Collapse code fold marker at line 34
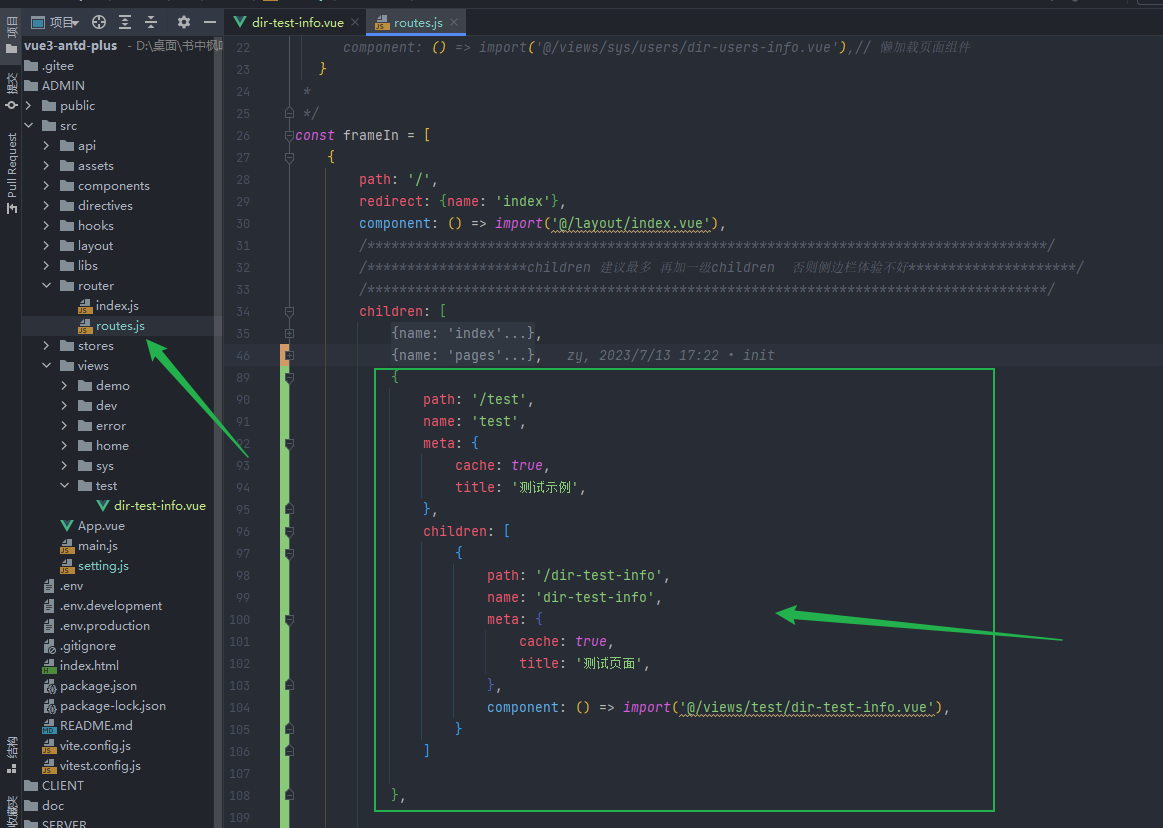This screenshot has height=828, width=1163. (x=290, y=312)
